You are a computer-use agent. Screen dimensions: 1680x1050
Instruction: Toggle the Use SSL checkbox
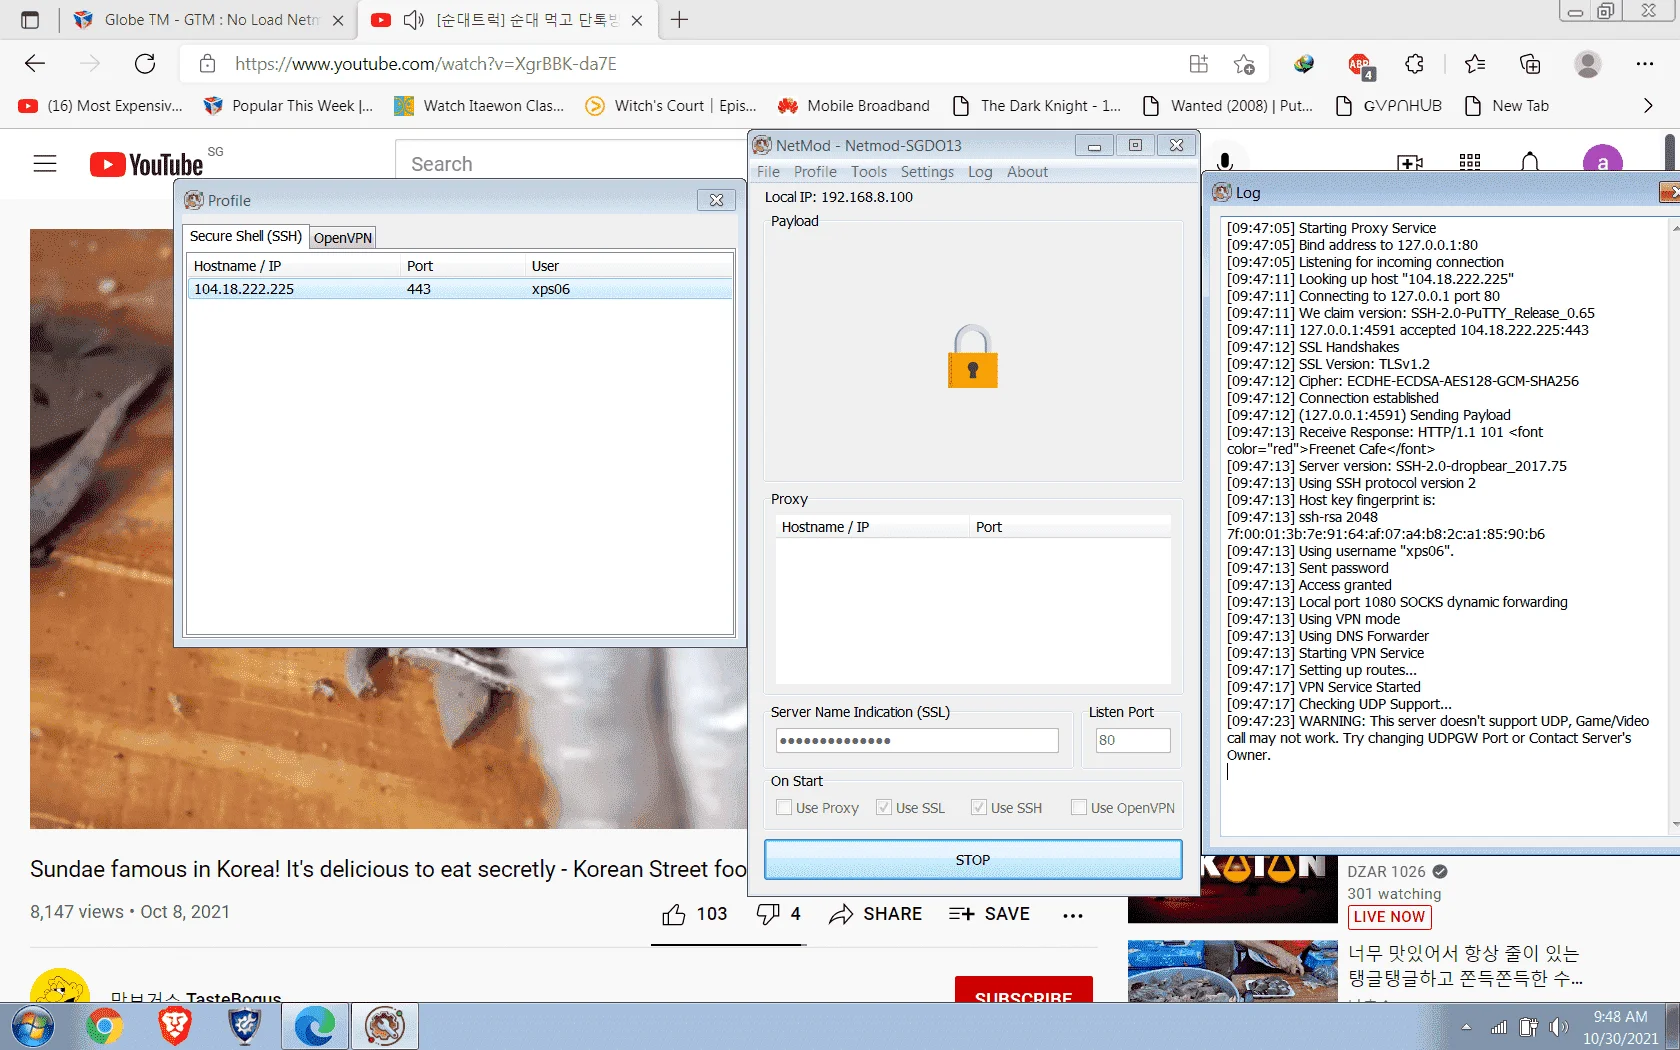884,807
